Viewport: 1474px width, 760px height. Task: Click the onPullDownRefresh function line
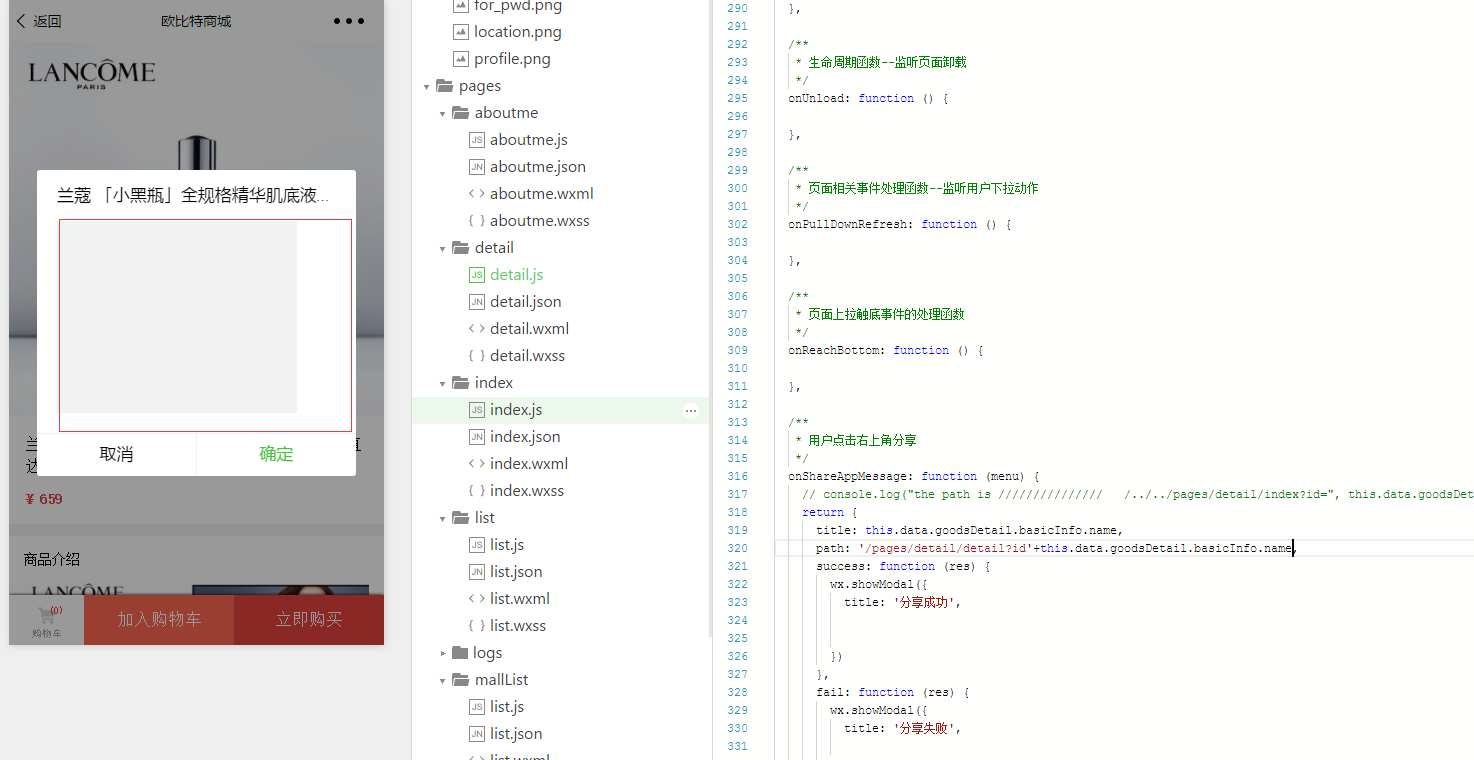click(899, 225)
